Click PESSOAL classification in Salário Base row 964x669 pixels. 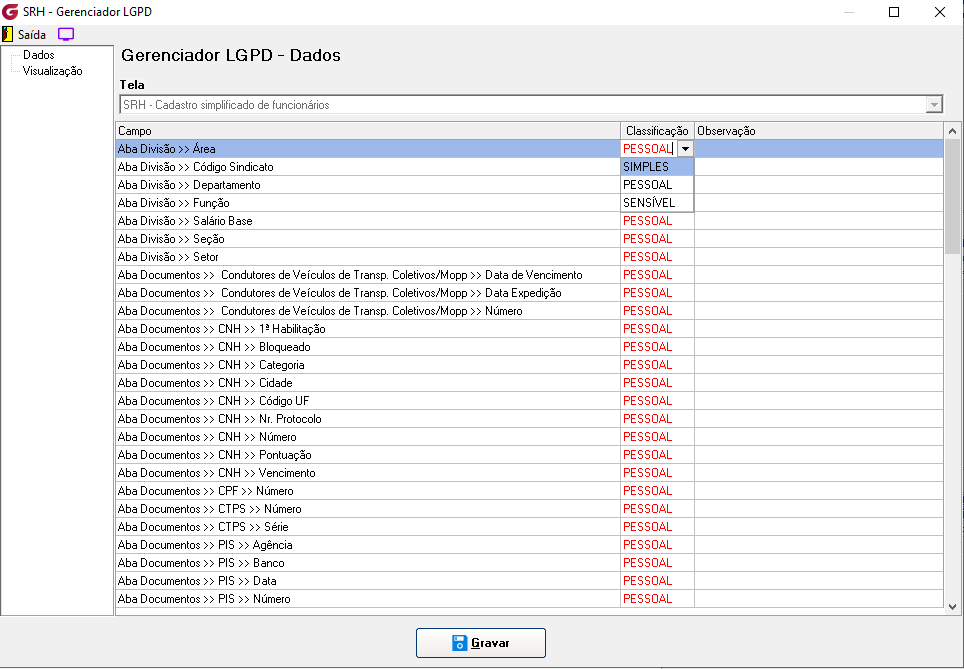657,221
